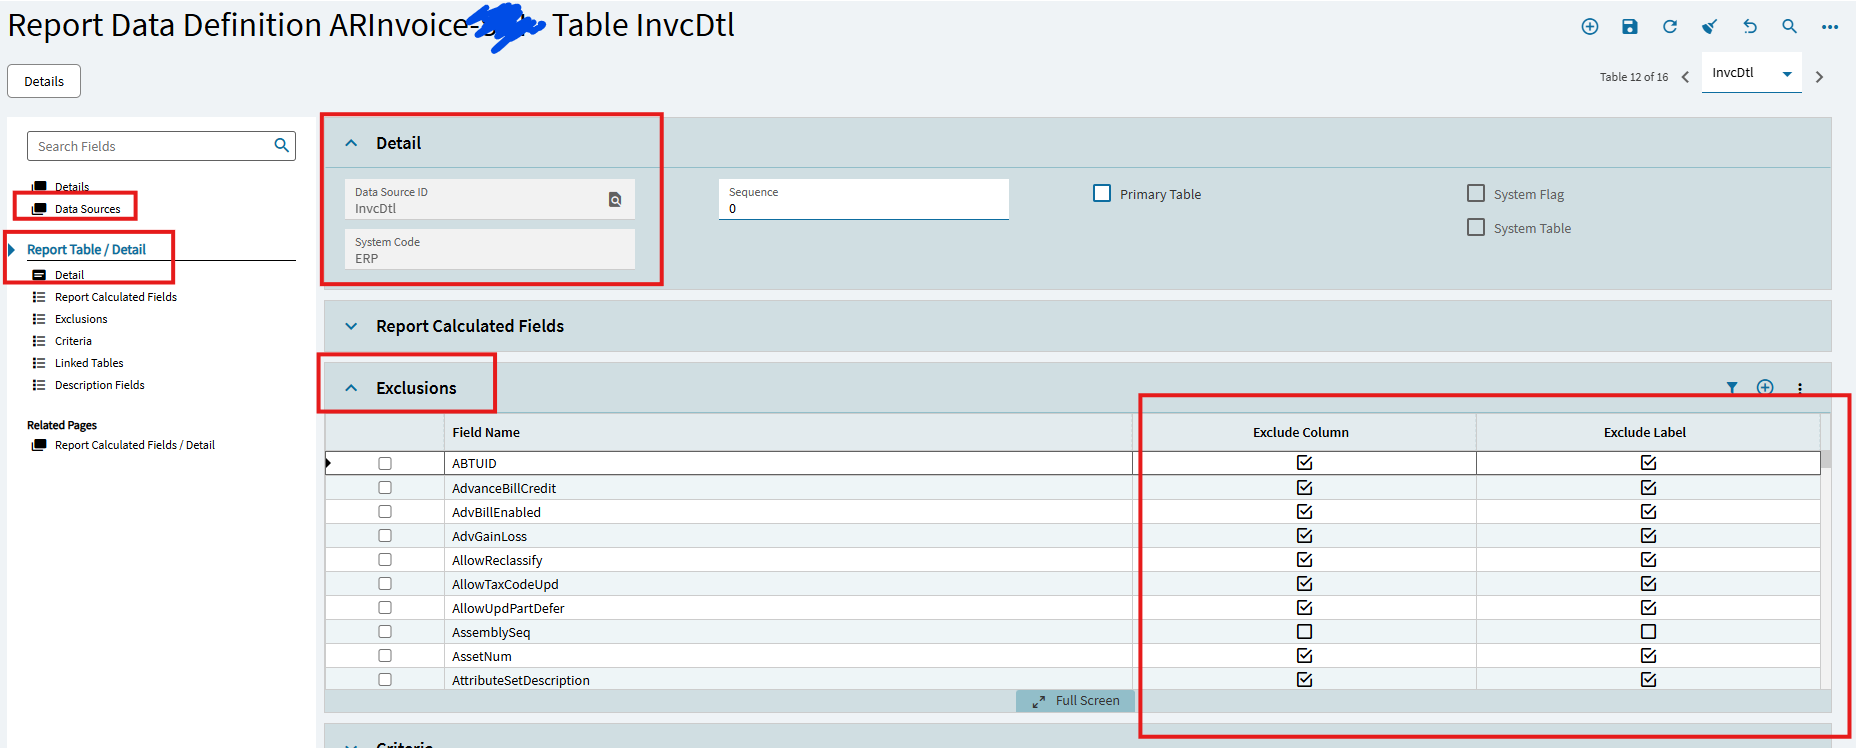
Task: Collapse the Exclusions panel
Action: (x=351, y=388)
